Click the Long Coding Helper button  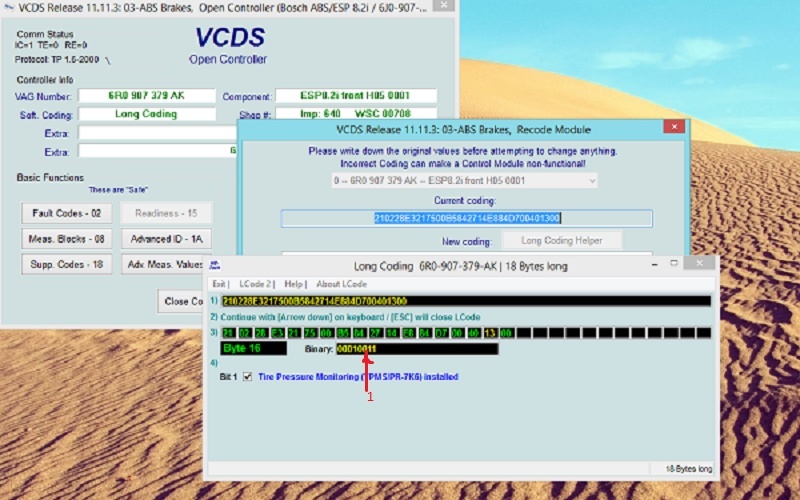click(562, 240)
